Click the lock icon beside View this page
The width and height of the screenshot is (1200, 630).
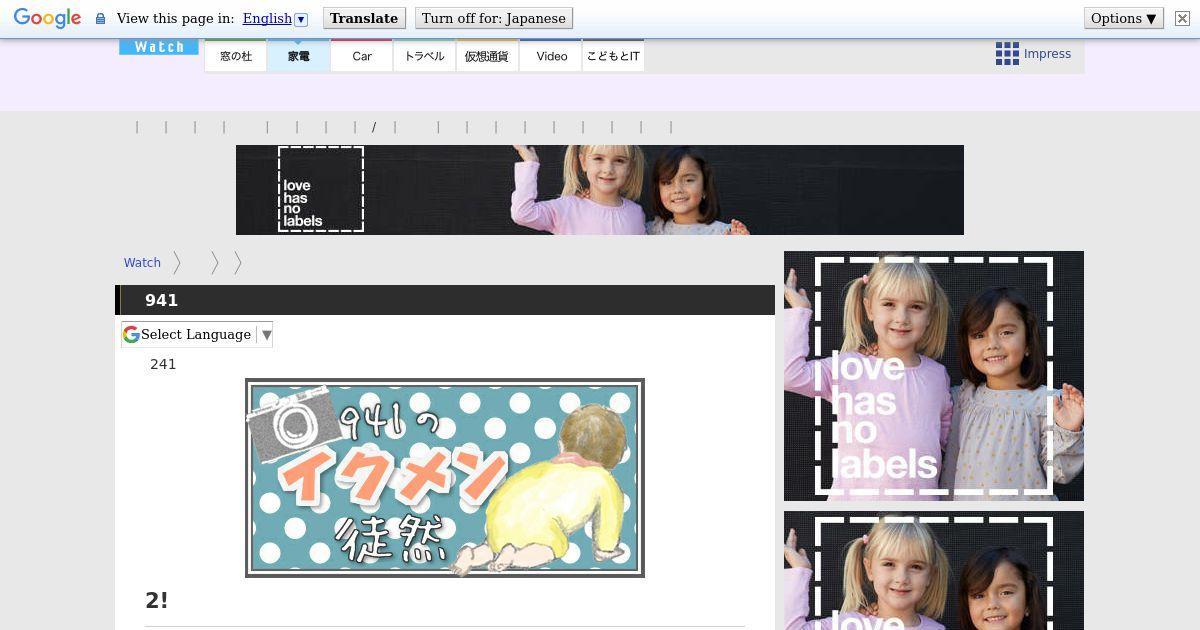100,19
